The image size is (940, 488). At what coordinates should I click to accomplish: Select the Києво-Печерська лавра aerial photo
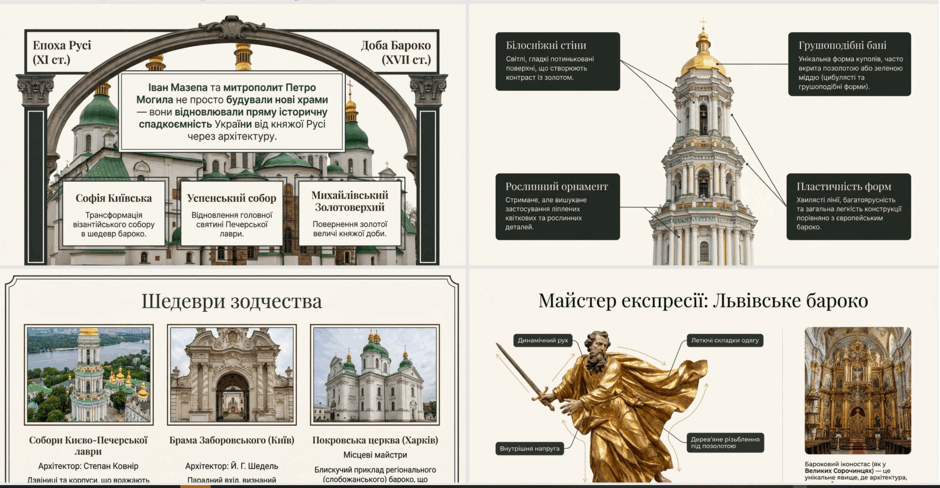coord(89,375)
